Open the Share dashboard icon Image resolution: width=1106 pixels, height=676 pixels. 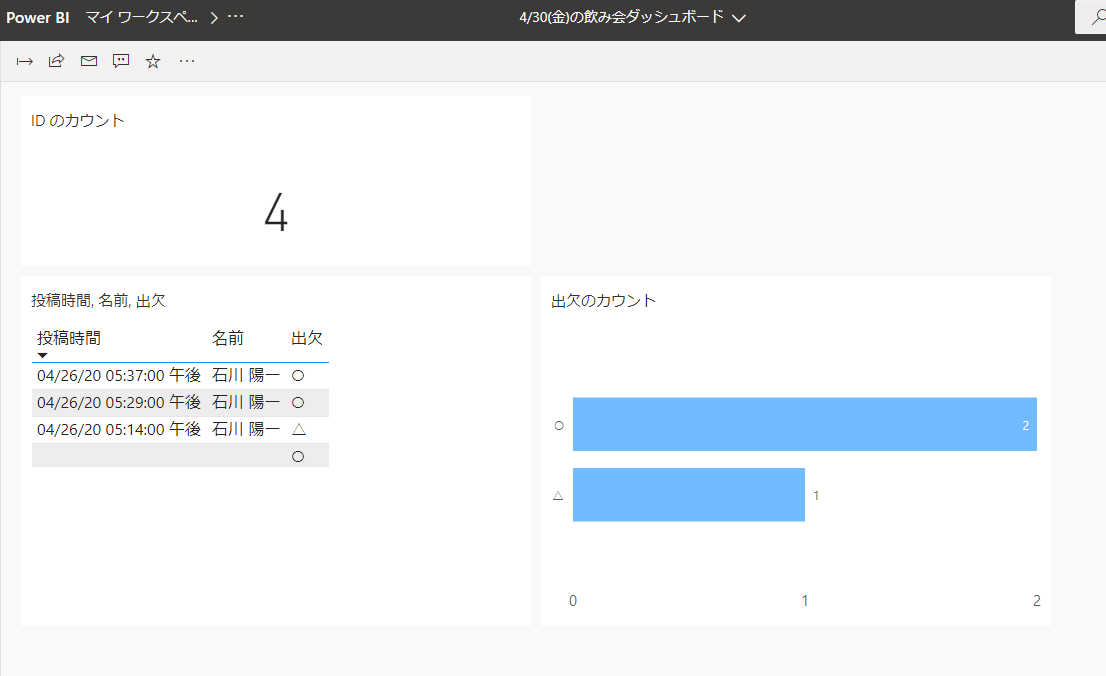click(56, 61)
